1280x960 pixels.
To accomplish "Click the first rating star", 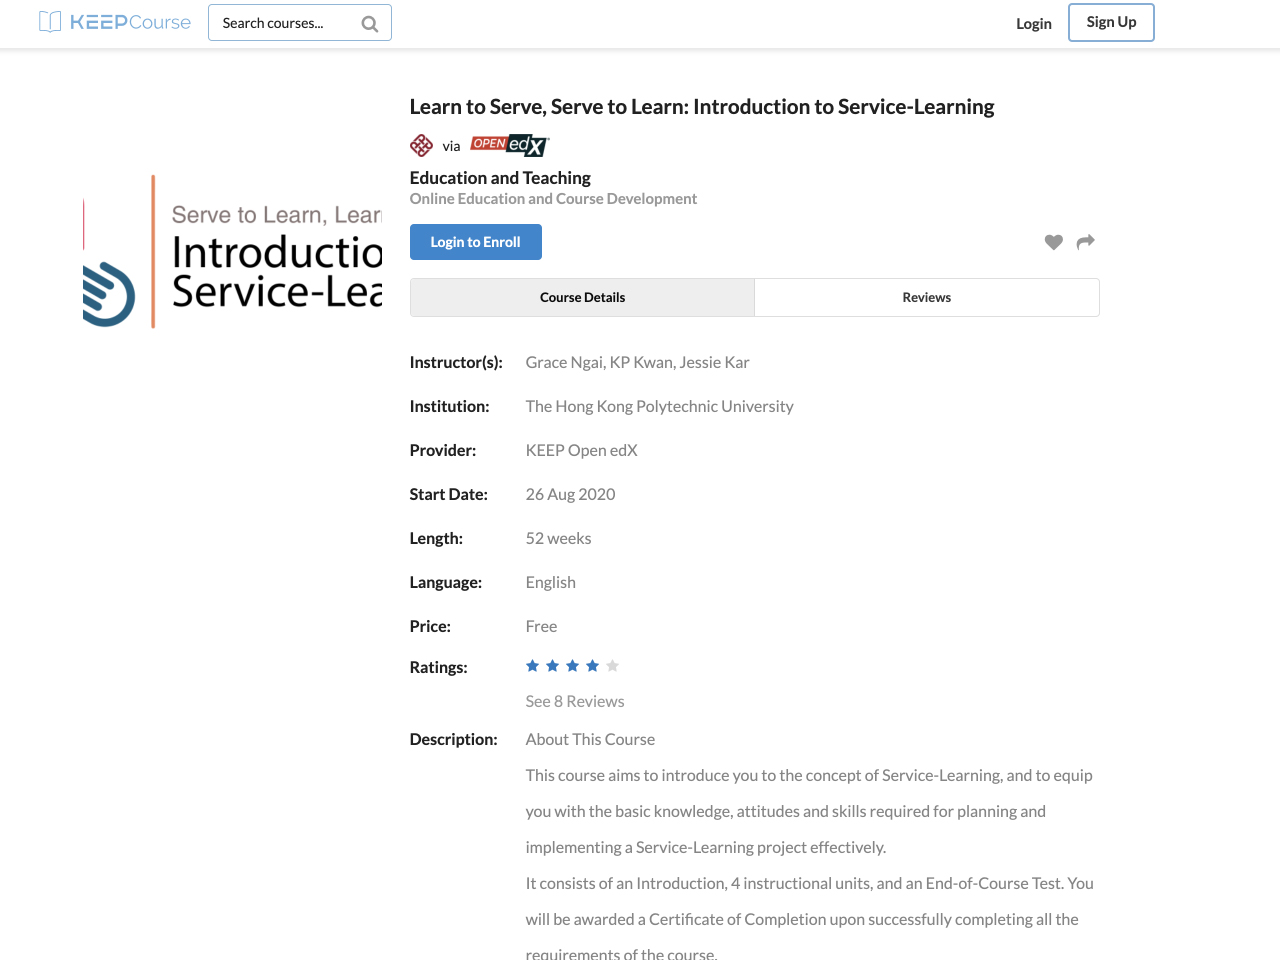I will (533, 666).
